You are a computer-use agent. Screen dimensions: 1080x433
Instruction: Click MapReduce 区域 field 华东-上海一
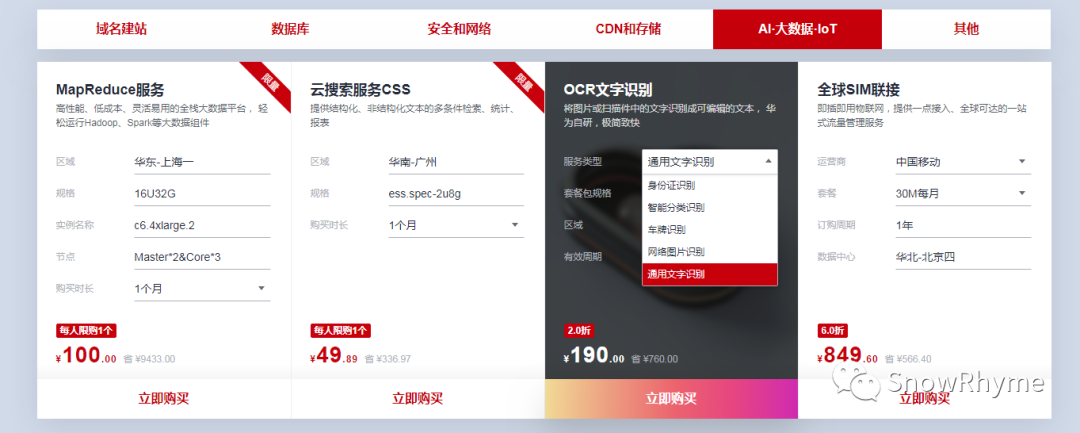202,162
